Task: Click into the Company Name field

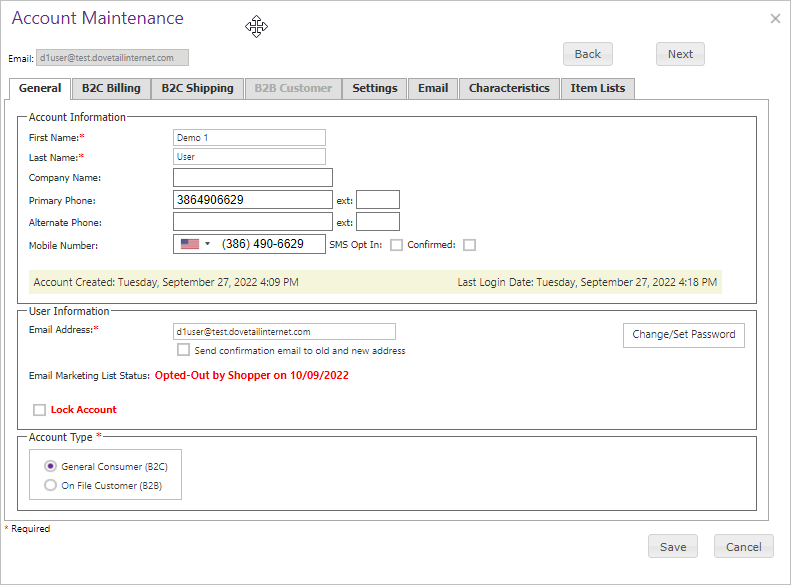Action: pos(252,178)
